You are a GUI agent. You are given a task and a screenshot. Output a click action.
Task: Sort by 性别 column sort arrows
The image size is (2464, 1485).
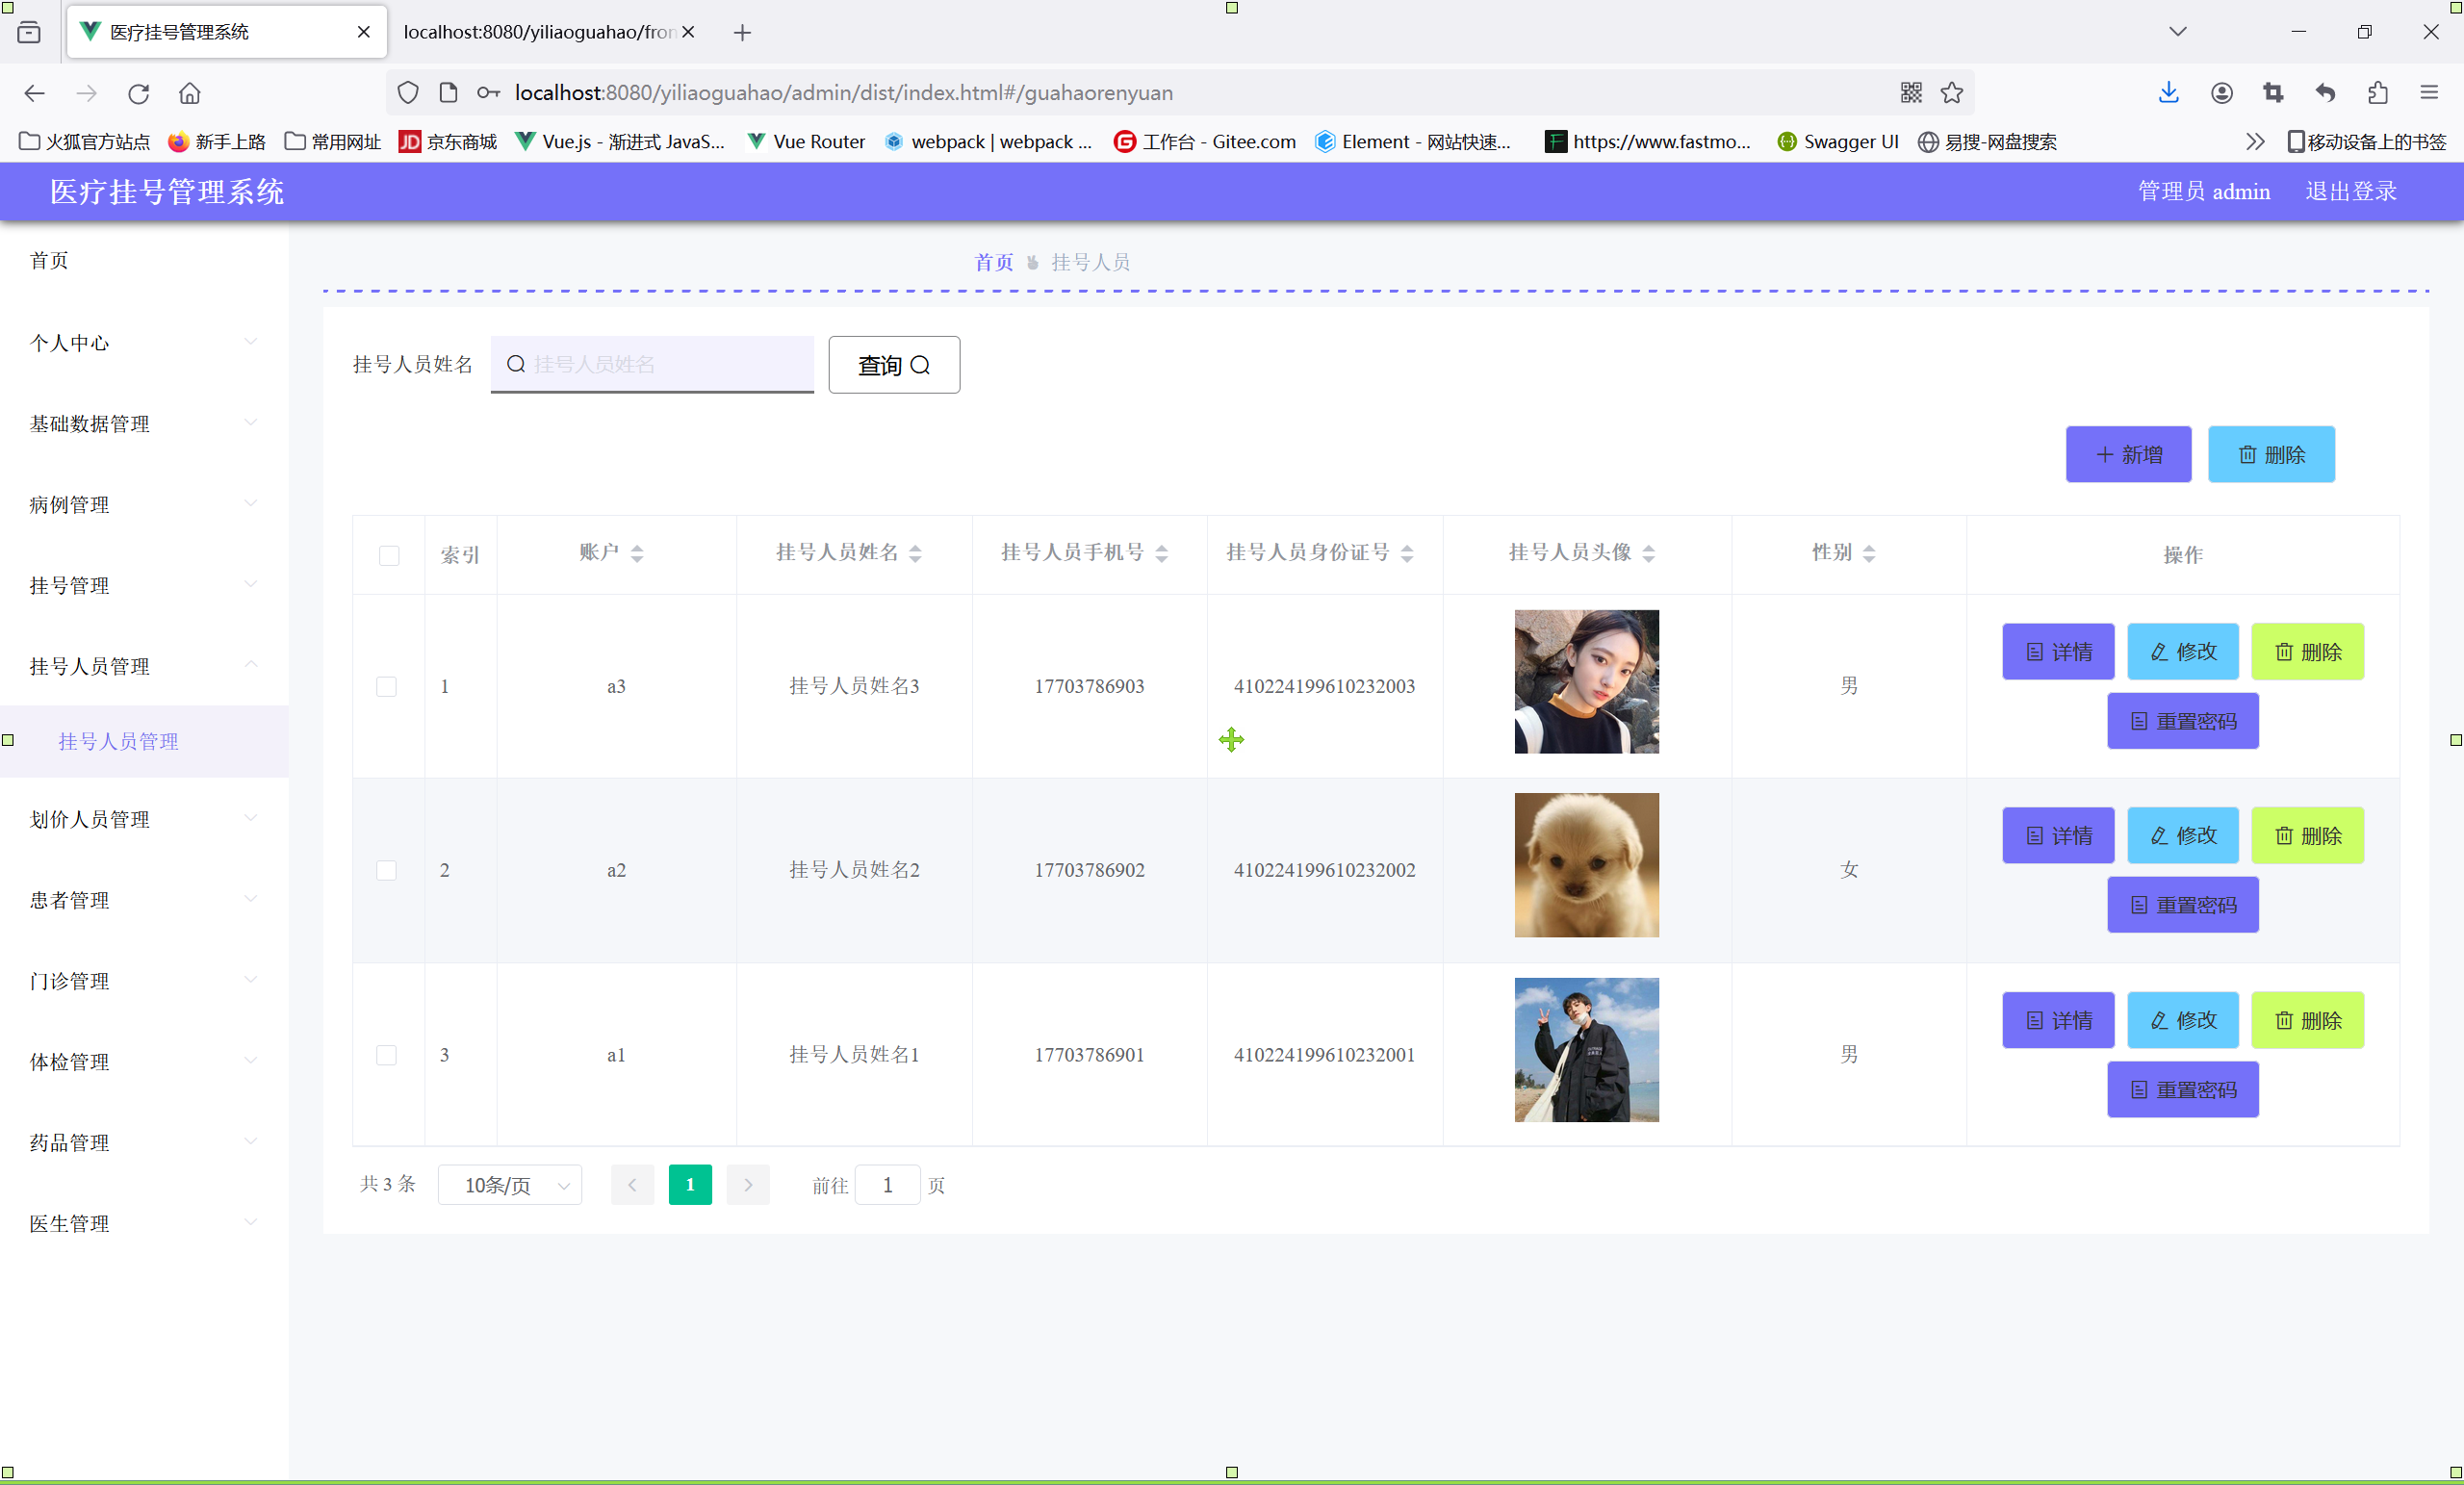[x=1868, y=553]
